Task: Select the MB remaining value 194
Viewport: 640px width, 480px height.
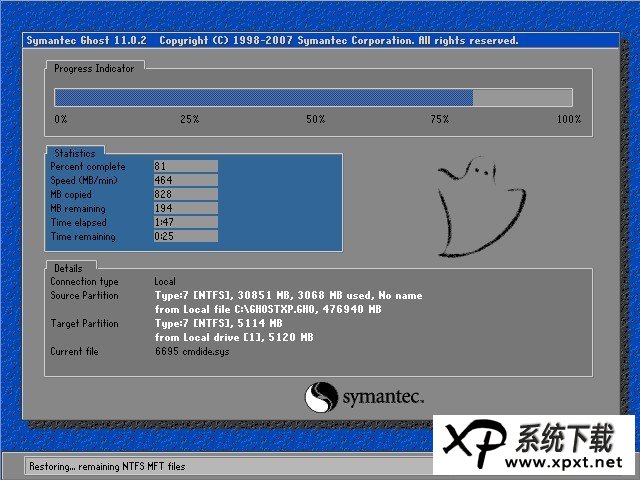Action: [186, 208]
